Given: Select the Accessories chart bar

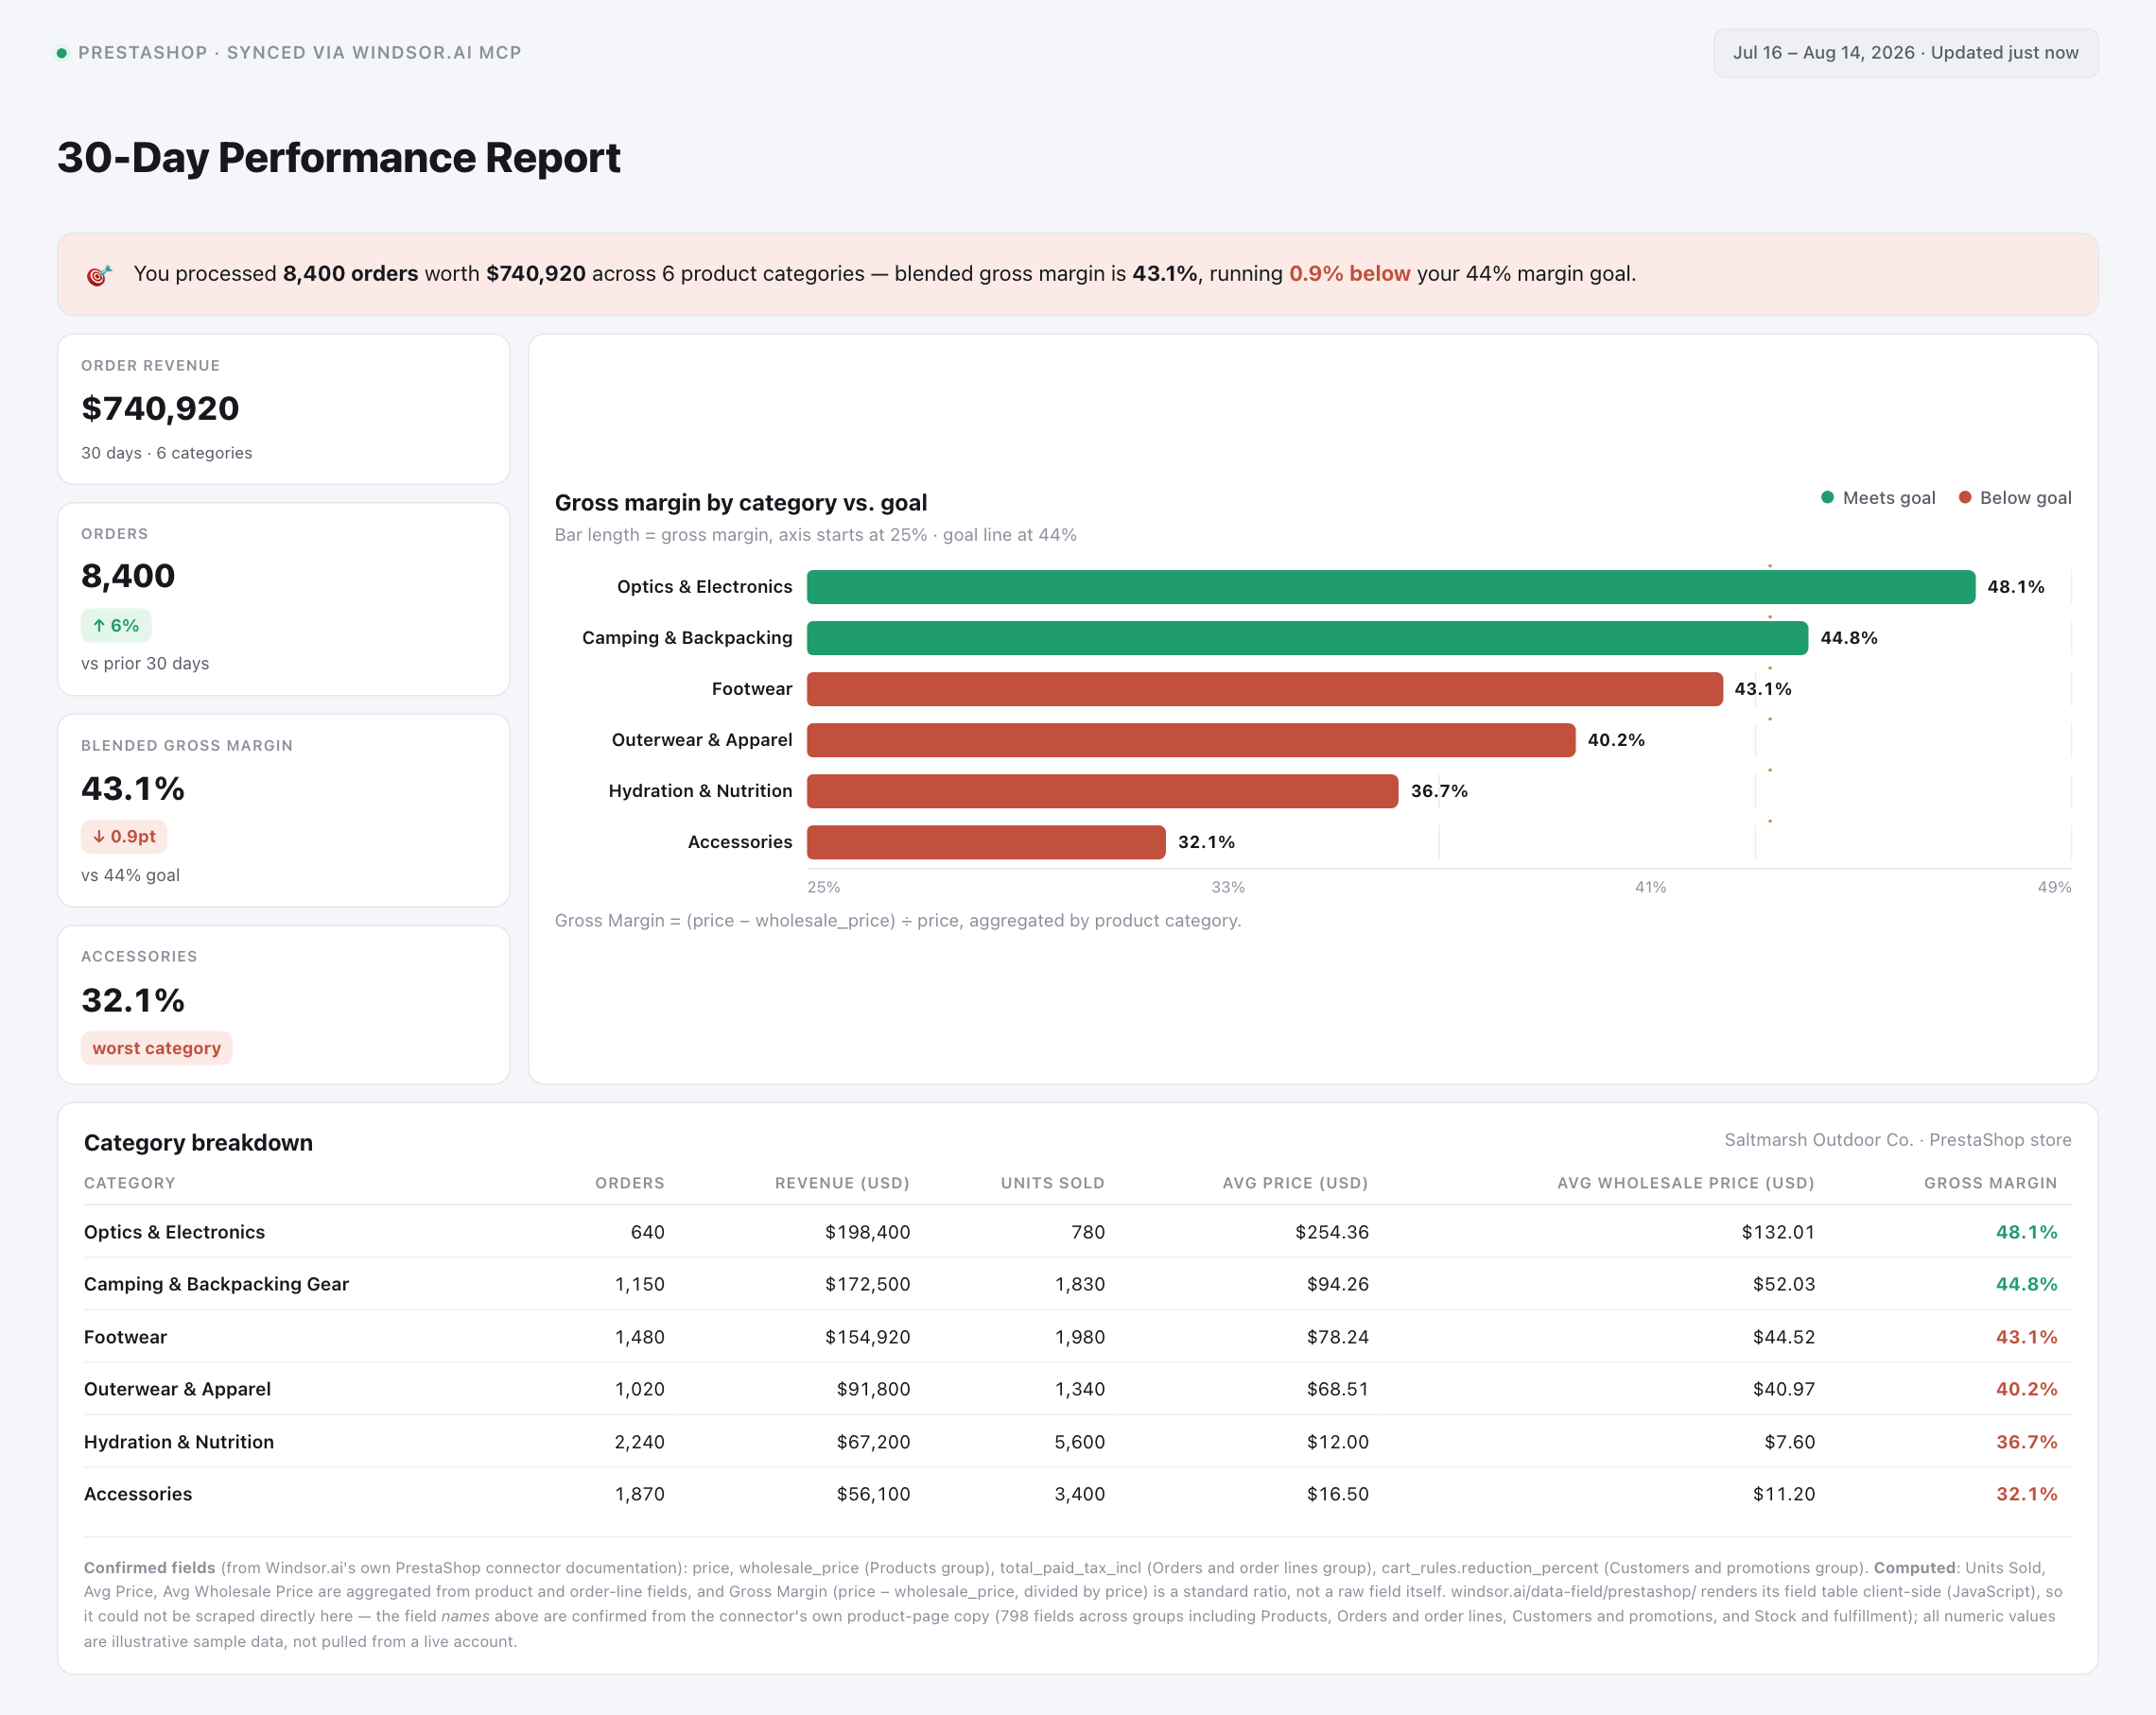Looking at the screenshot, I should point(986,842).
